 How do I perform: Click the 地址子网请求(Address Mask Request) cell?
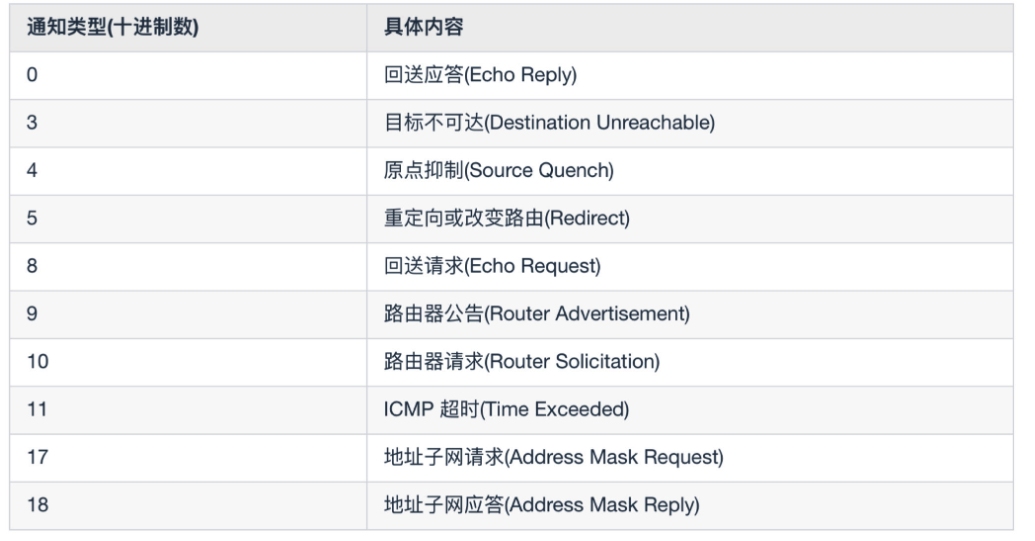pos(690,458)
